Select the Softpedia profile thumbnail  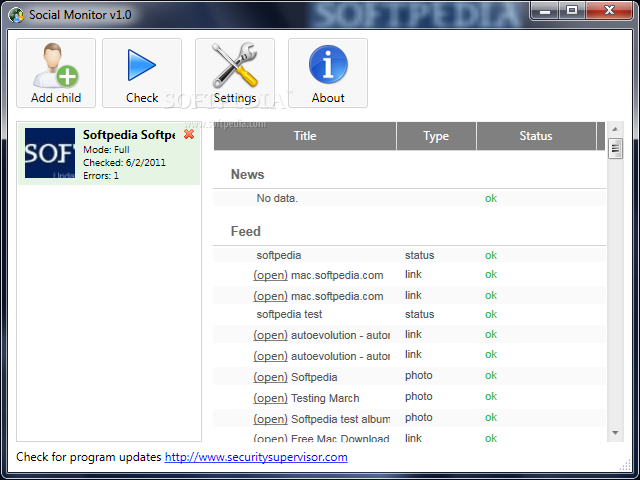(50, 153)
